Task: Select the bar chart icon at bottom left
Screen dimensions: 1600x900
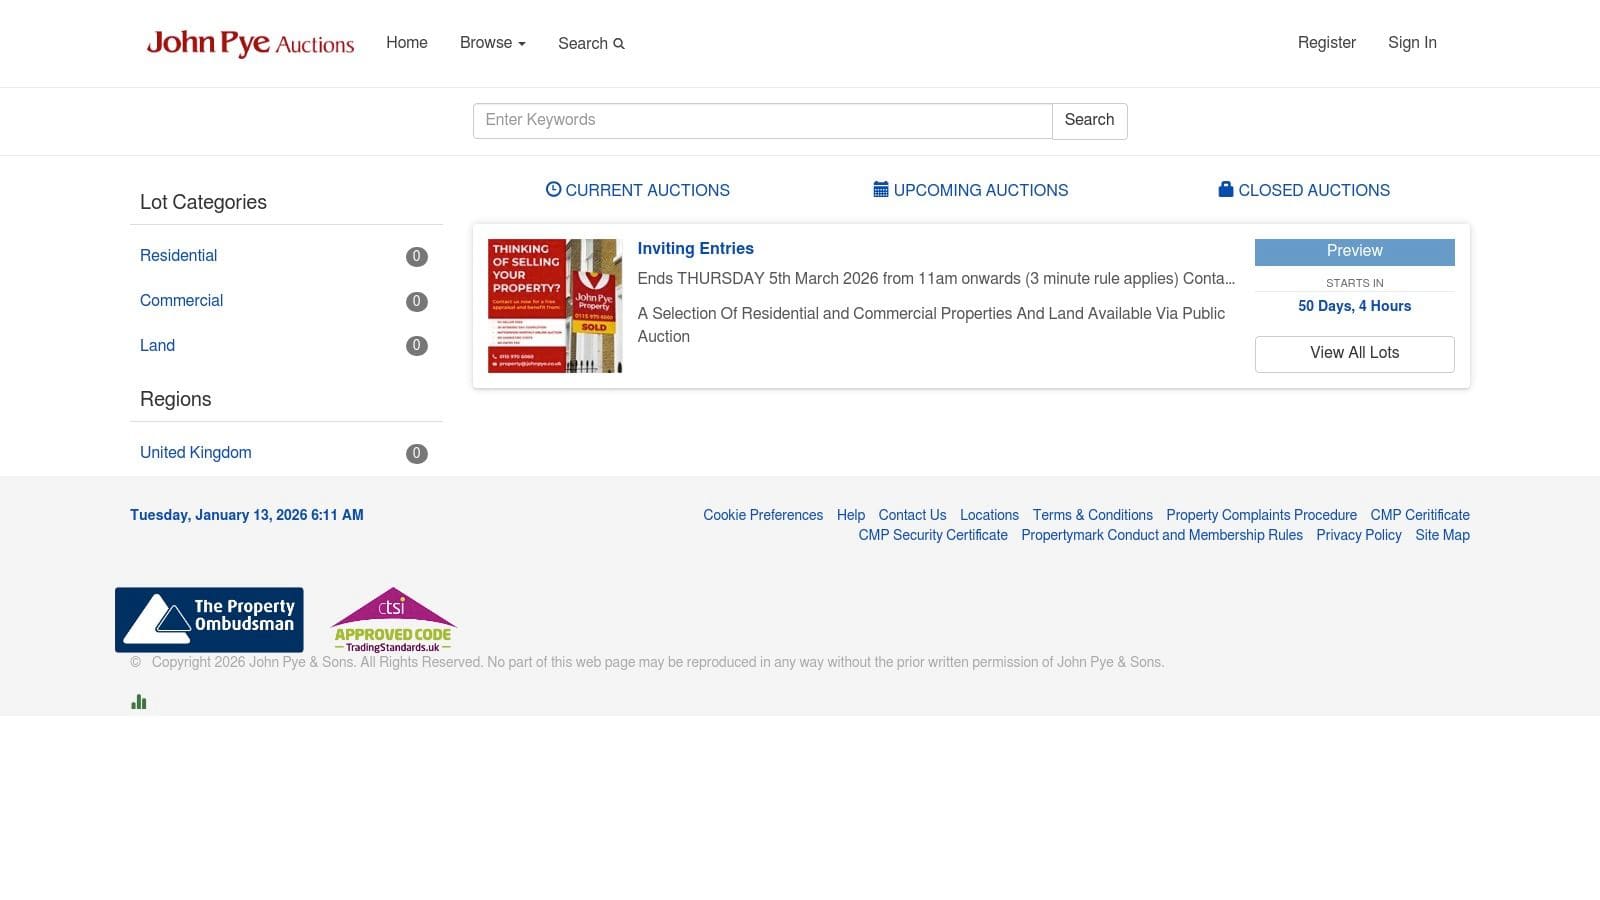Action: [x=138, y=701]
